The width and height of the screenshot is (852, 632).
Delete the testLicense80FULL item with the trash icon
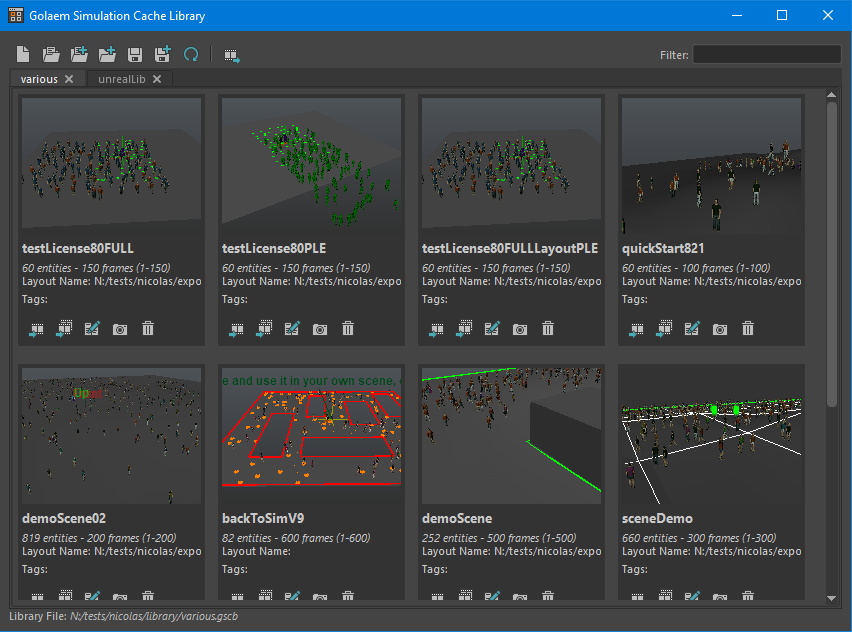(x=148, y=328)
